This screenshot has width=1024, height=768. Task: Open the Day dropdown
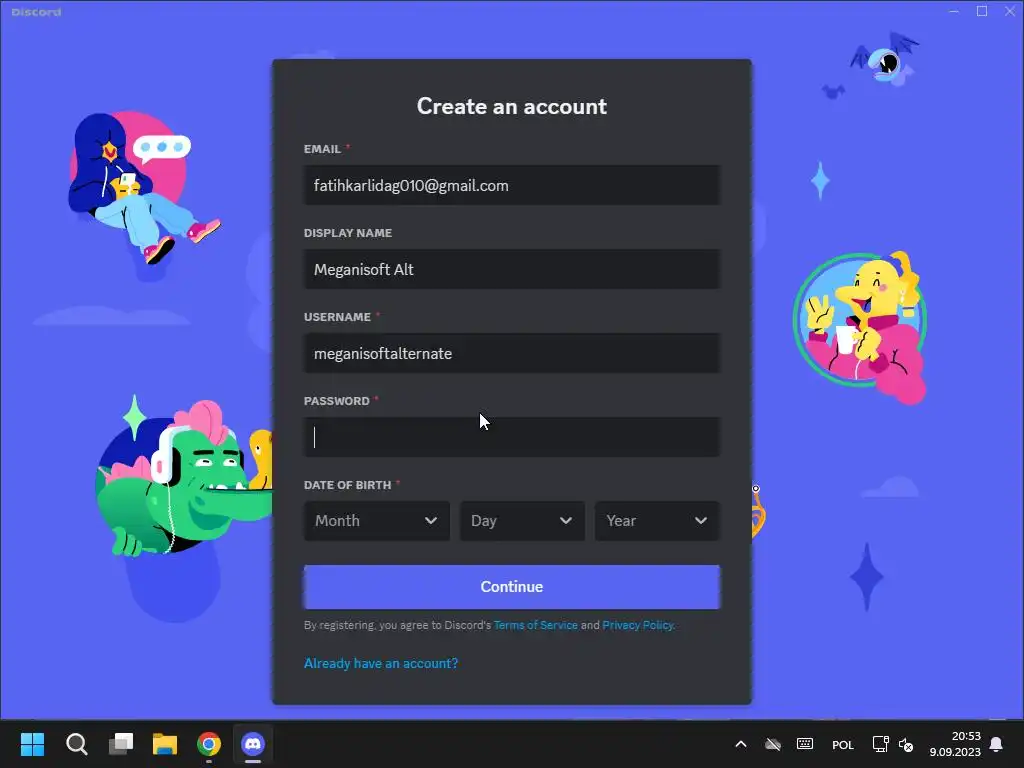(522, 520)
